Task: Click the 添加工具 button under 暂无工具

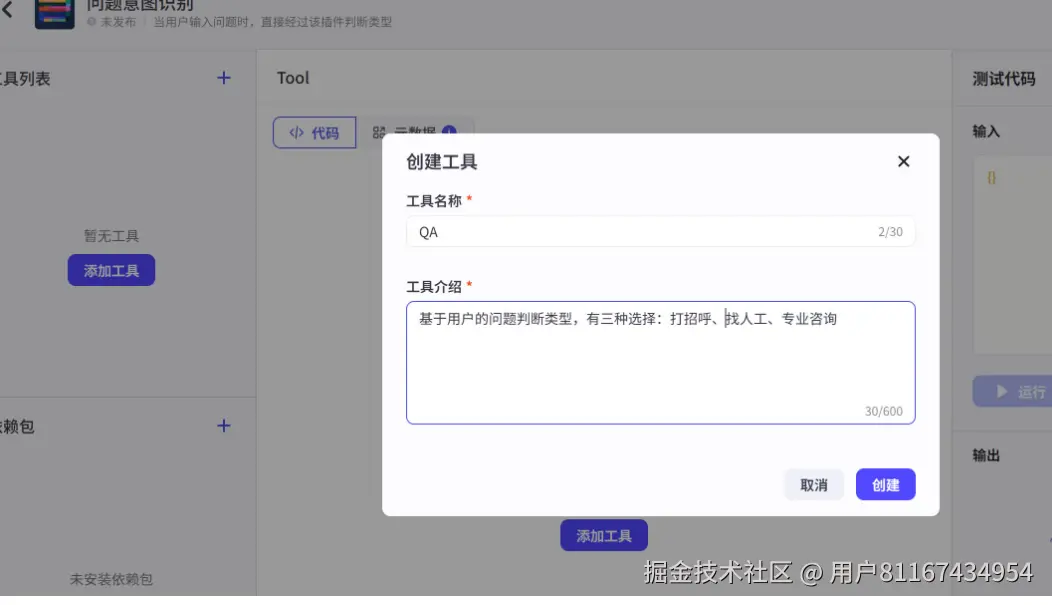Action: (x=111, y=270)
